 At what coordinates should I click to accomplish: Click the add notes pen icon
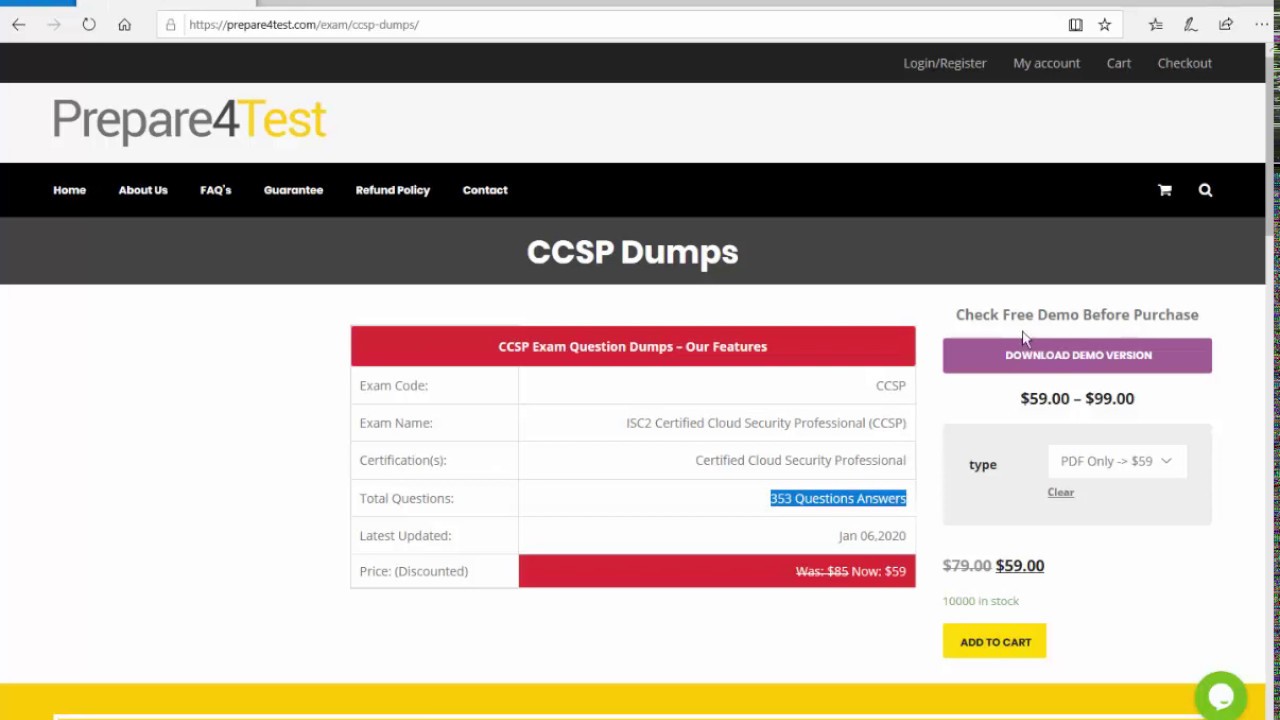[x=1190, y=25]
